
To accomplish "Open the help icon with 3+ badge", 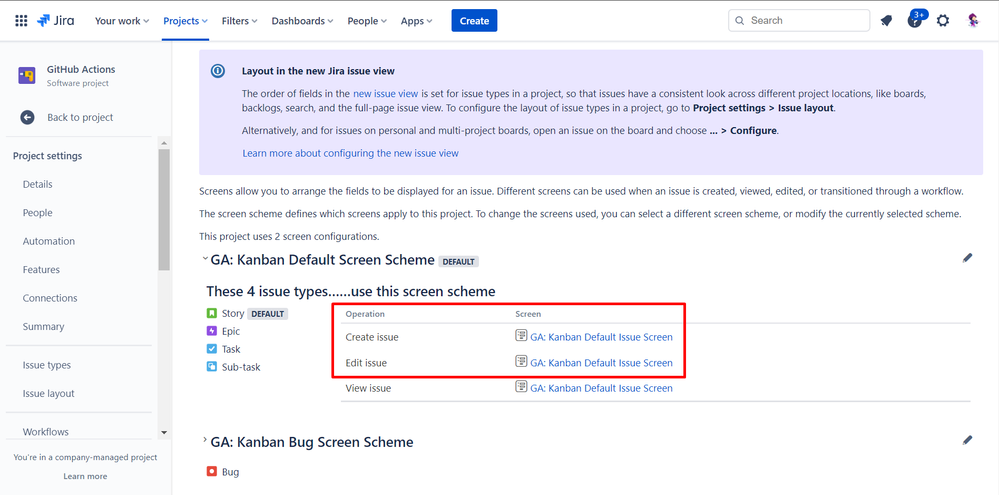I will point(915,20).
